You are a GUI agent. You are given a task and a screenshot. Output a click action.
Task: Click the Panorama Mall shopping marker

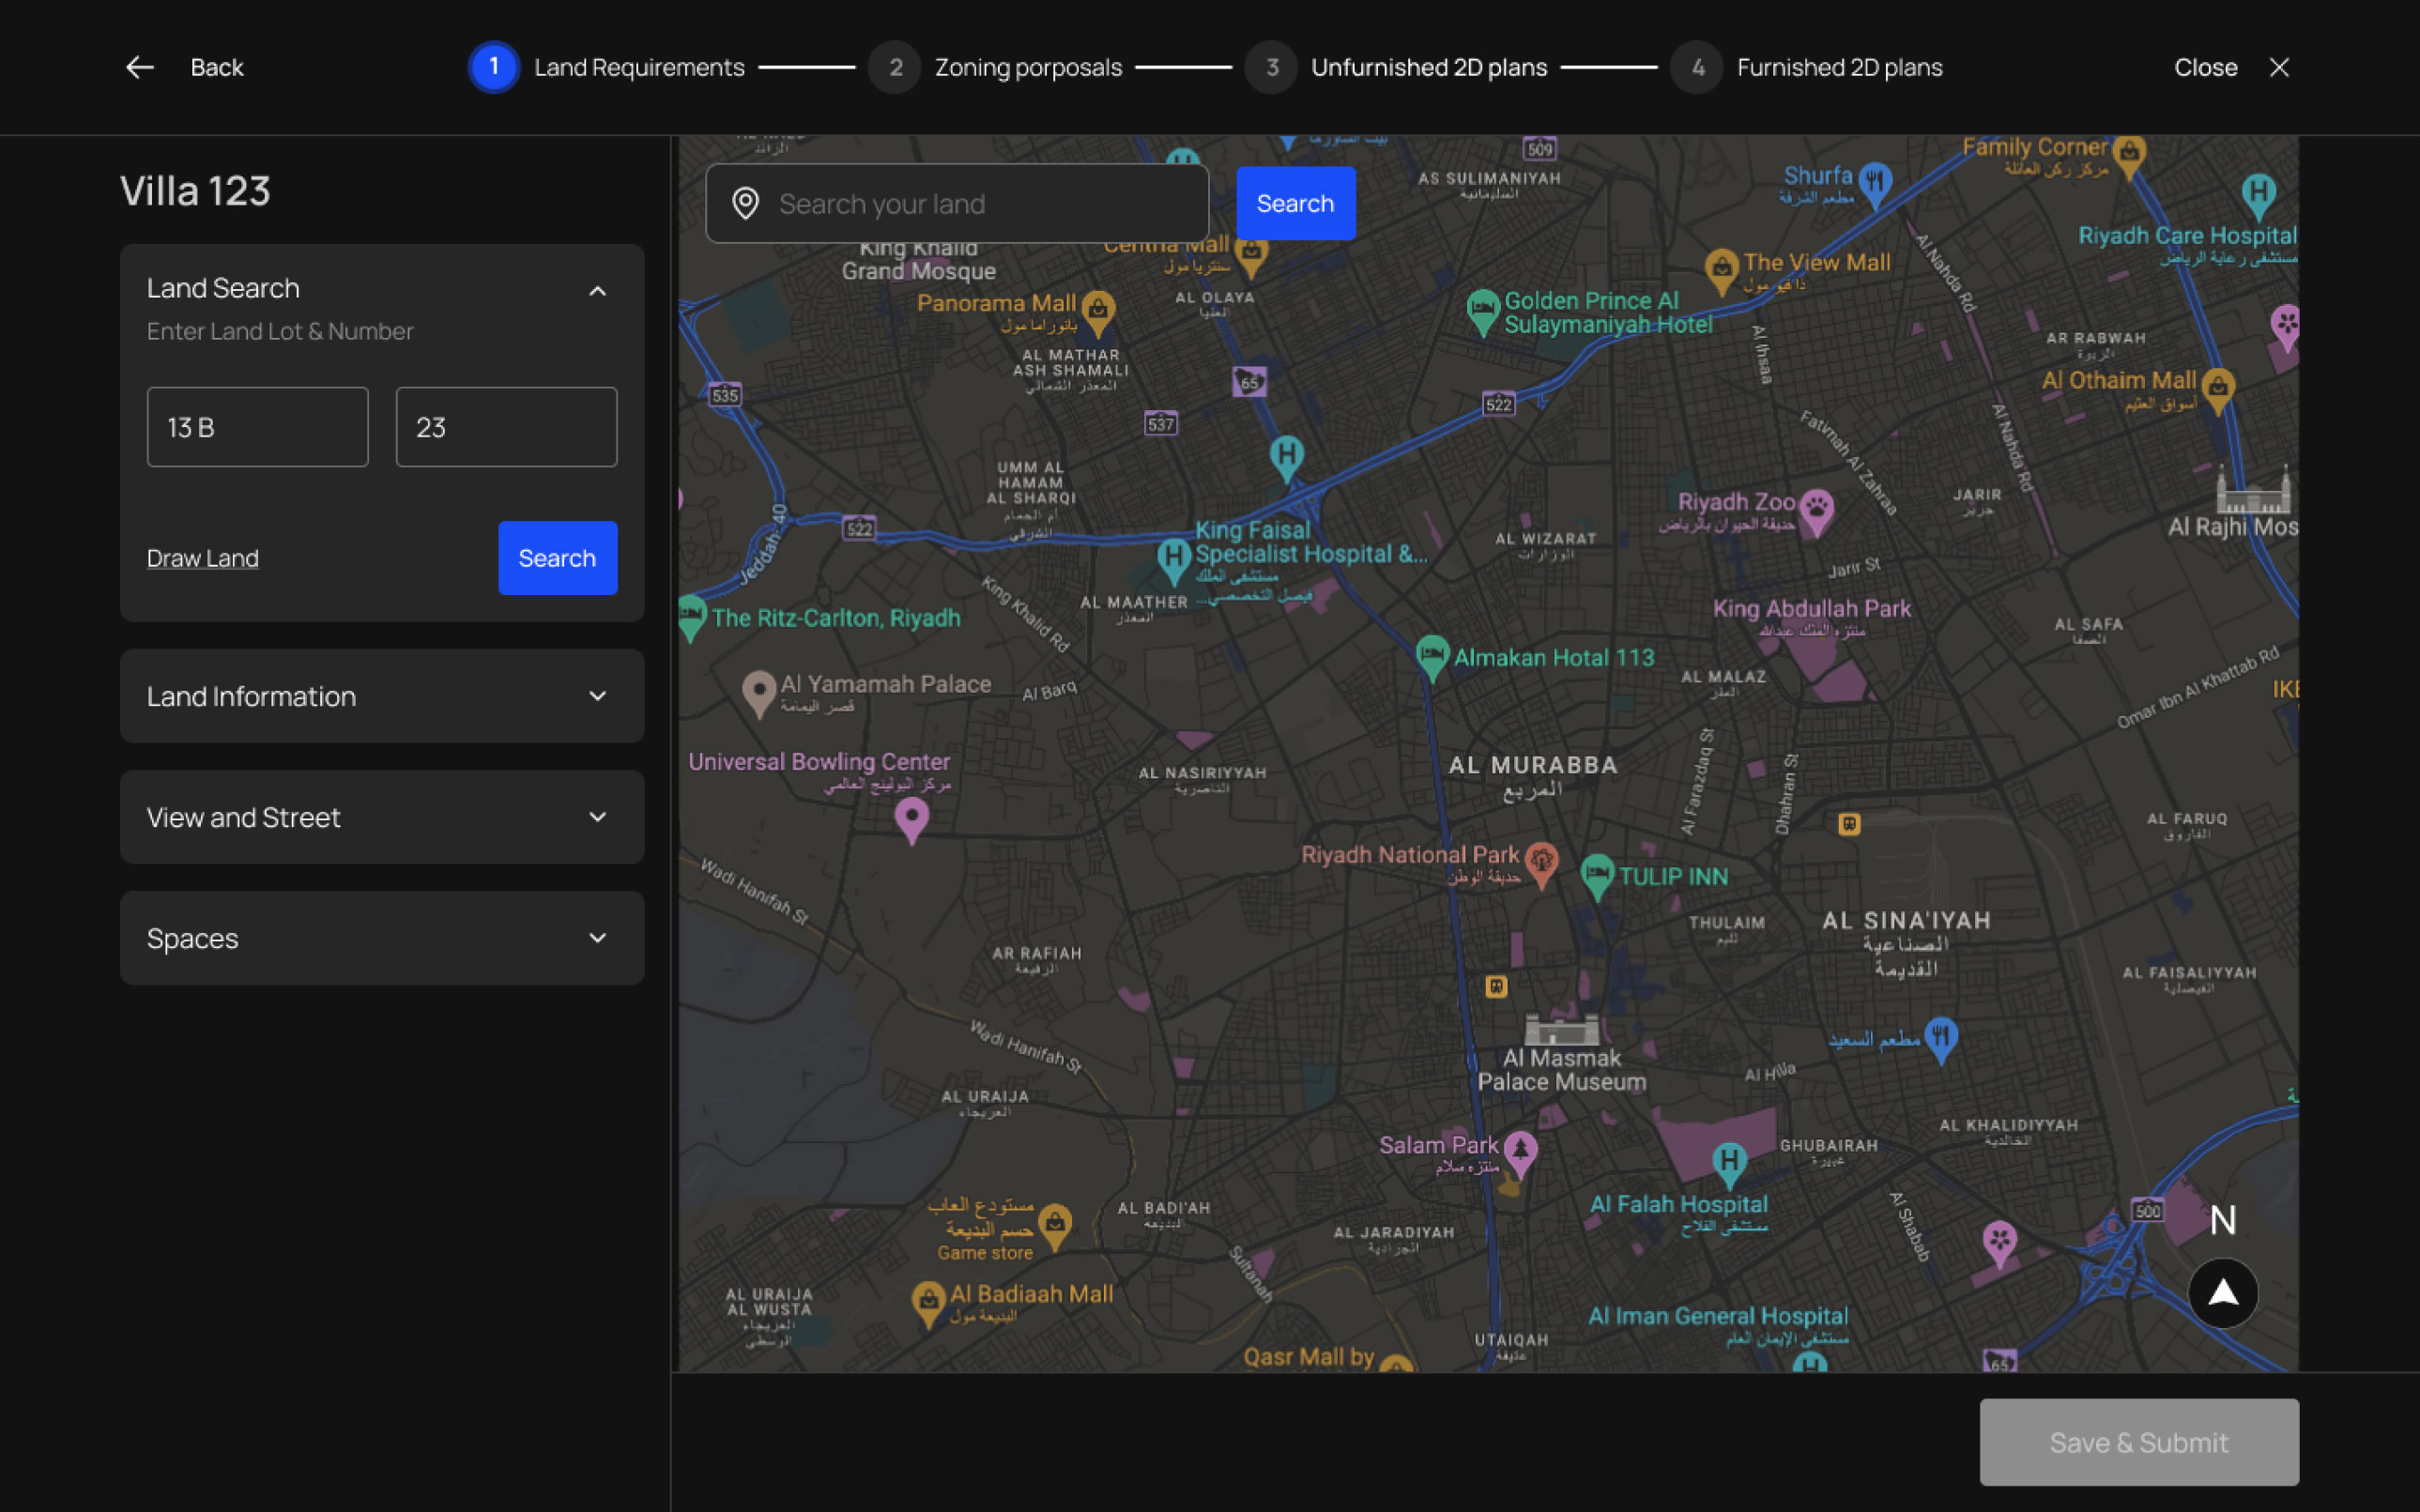tap(1098, 309)
